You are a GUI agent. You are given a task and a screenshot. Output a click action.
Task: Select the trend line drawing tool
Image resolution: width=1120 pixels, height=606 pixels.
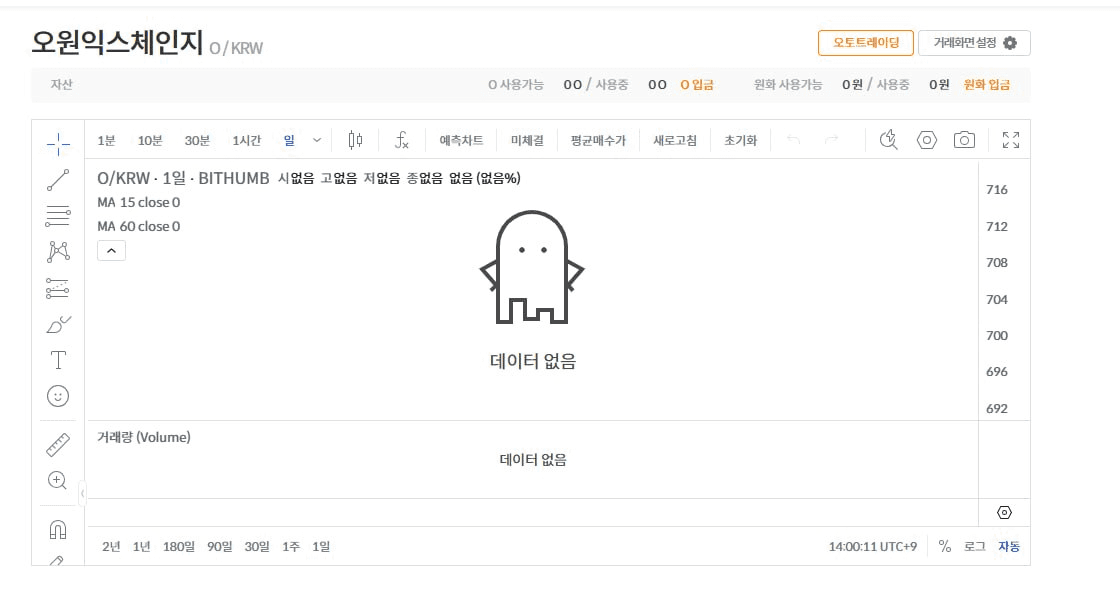(x=58, y=180)
